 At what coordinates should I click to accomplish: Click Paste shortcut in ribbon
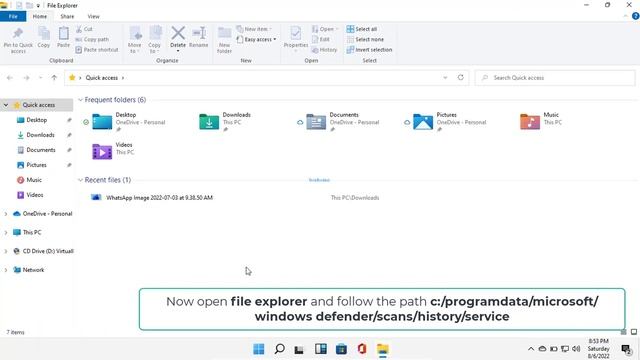point(97,49)
